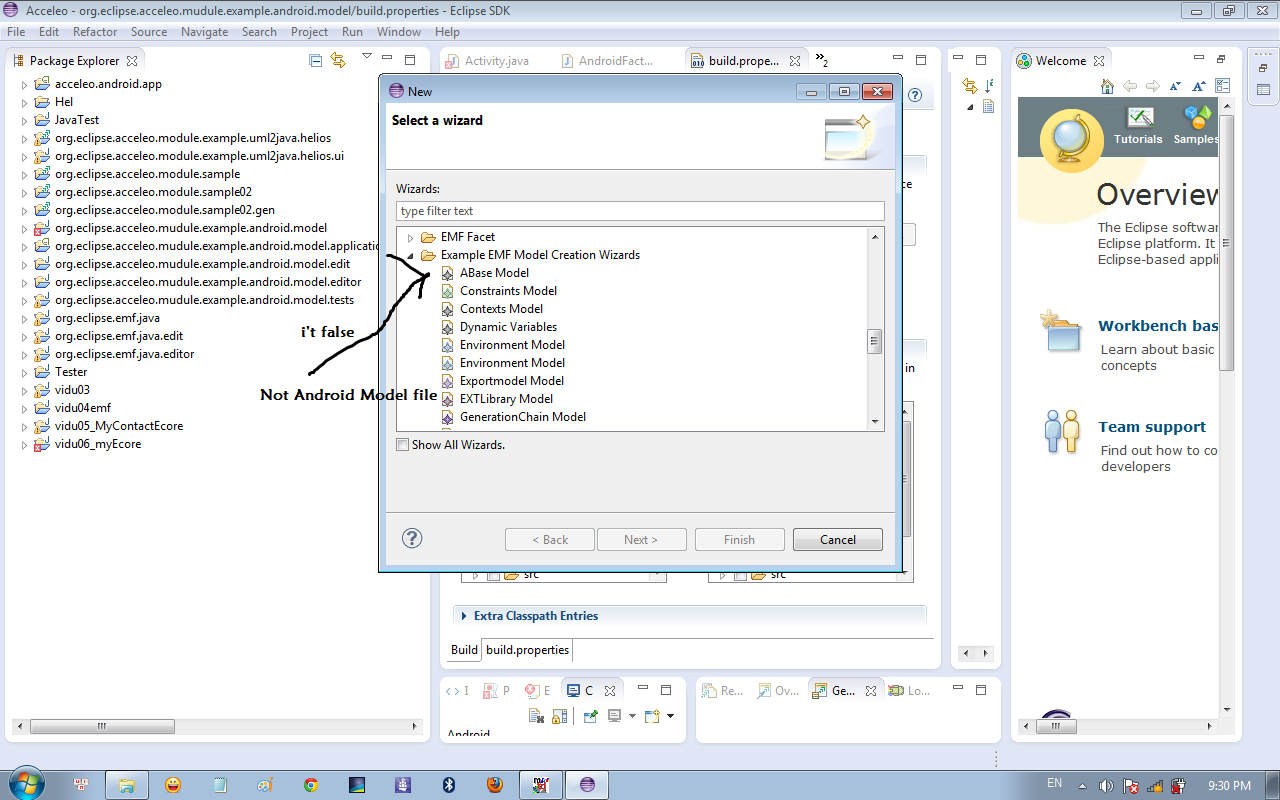Click the Collapse All icon in Package Explorer
The width and height of the screenshot is (1280, 800).
coord(316,60)
